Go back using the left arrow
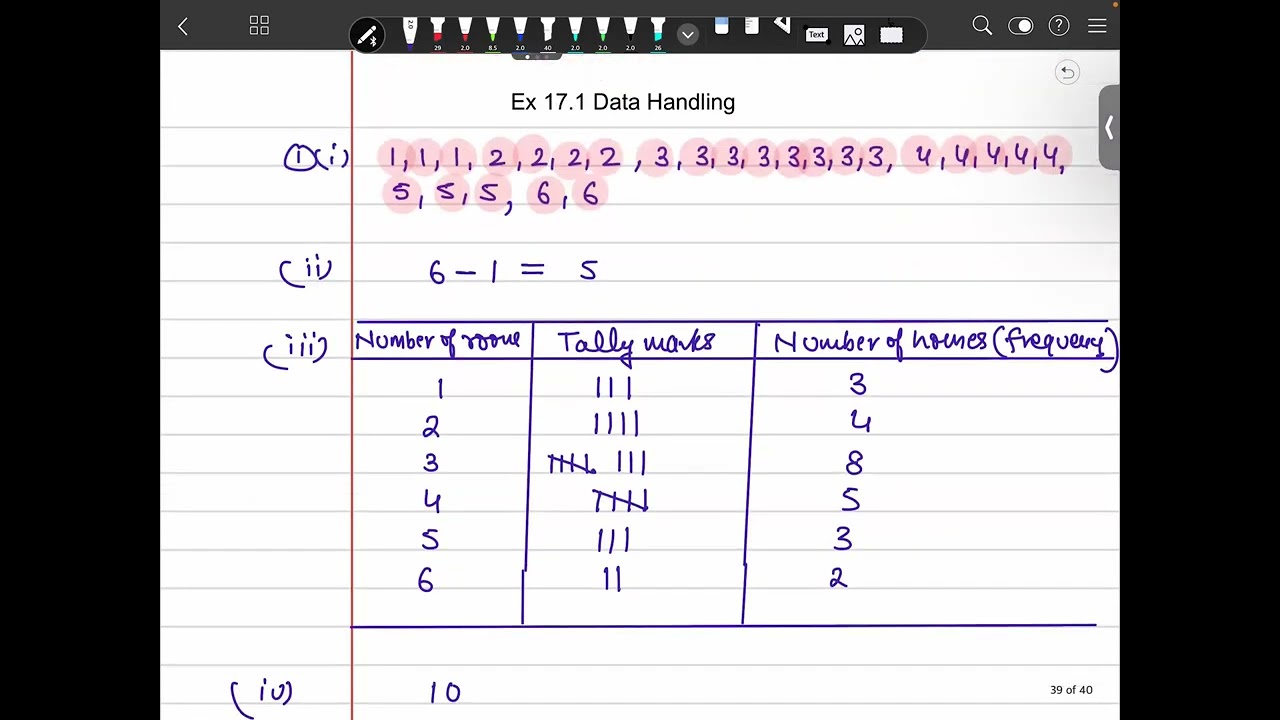Image resolution: width=1280 pixels, height=720 pixels. pyautogui.click(x=182, y=27)
